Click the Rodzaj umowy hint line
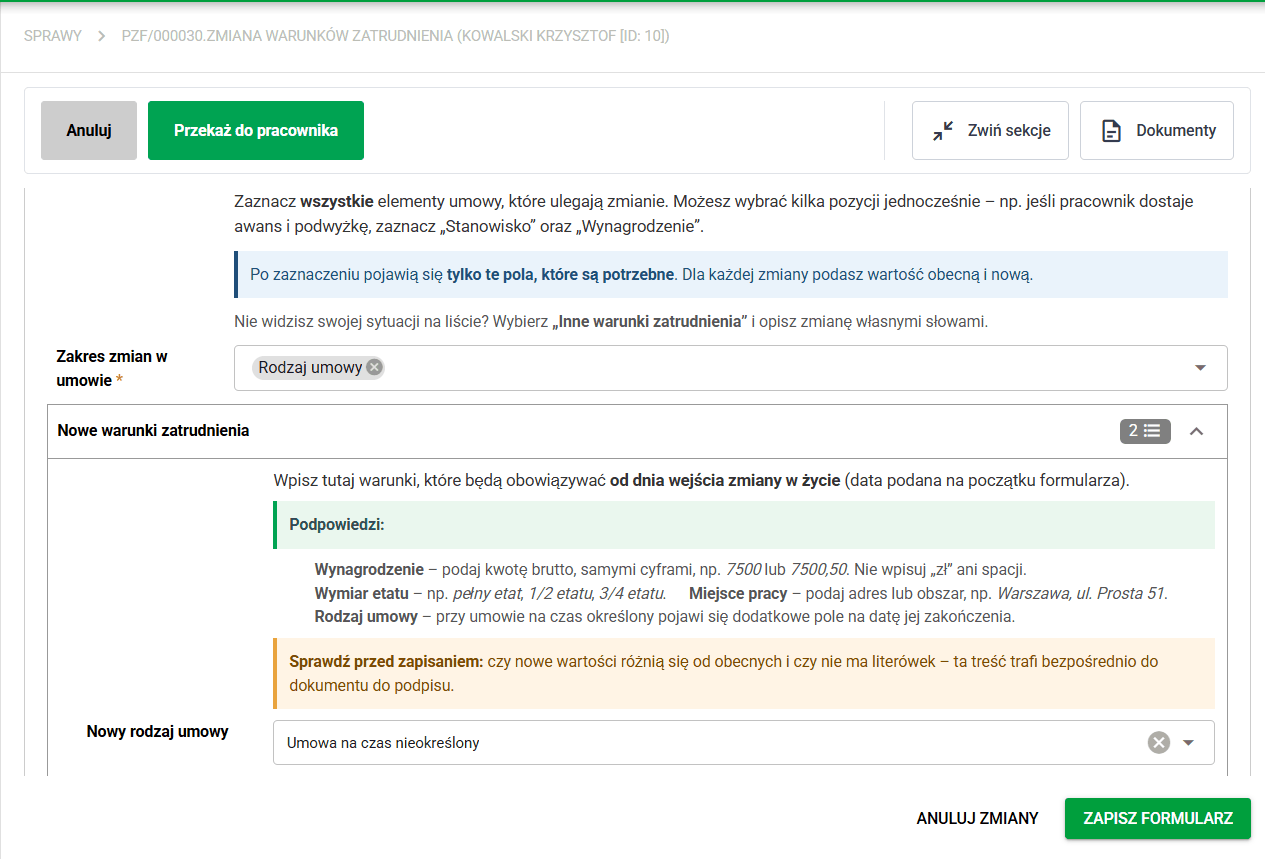 (x=664, y=616)
